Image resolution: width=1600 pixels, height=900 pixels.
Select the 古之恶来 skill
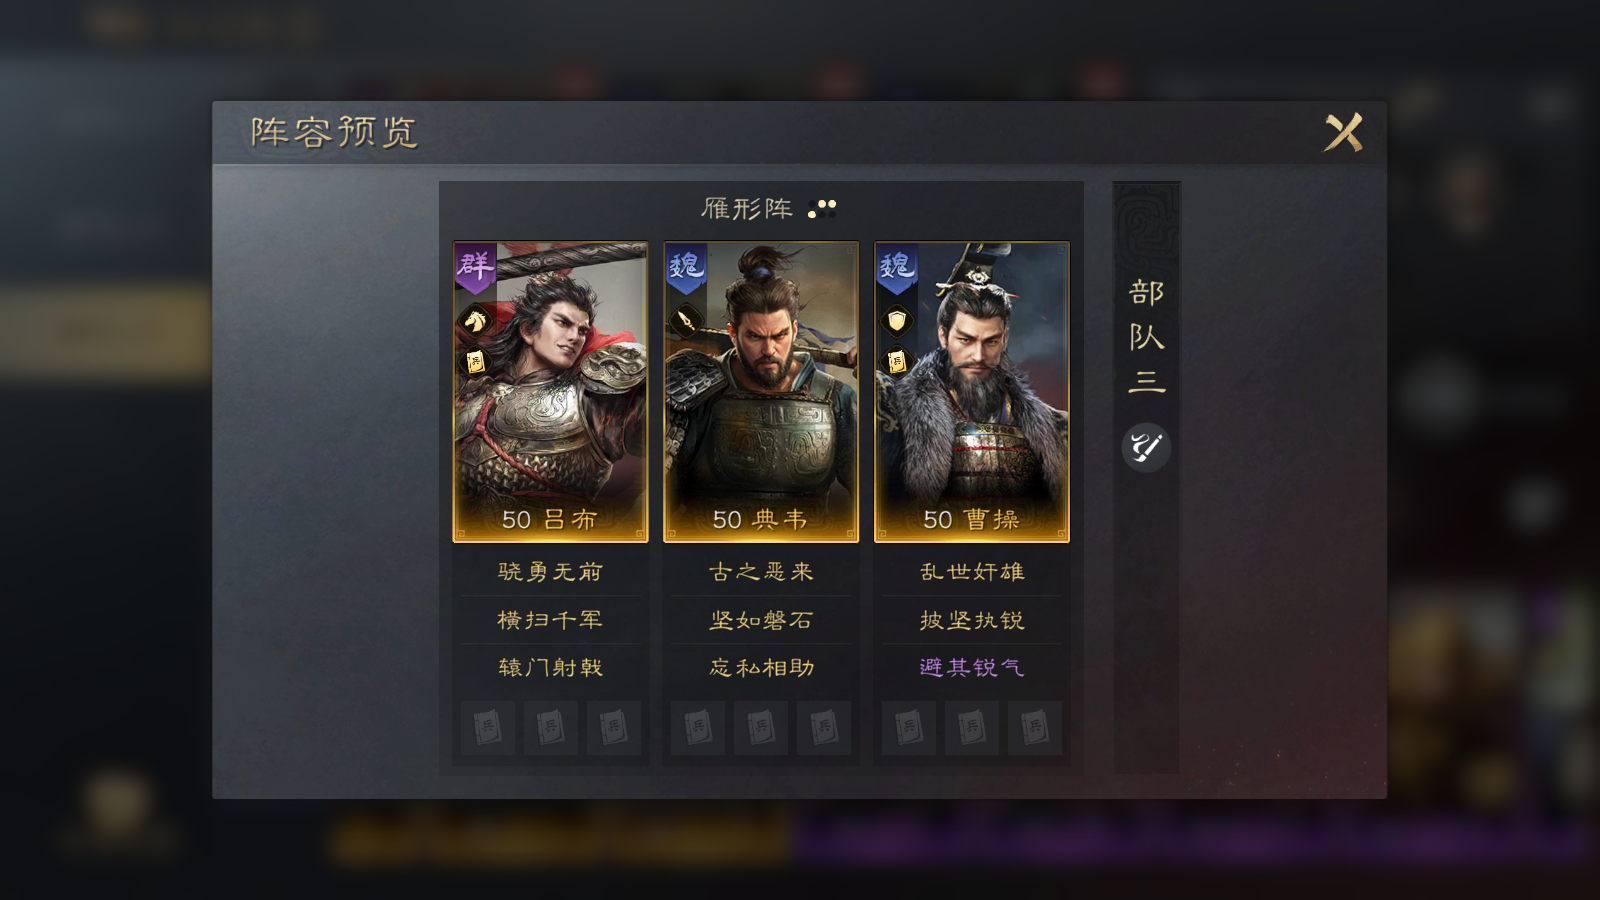(761, 572)
